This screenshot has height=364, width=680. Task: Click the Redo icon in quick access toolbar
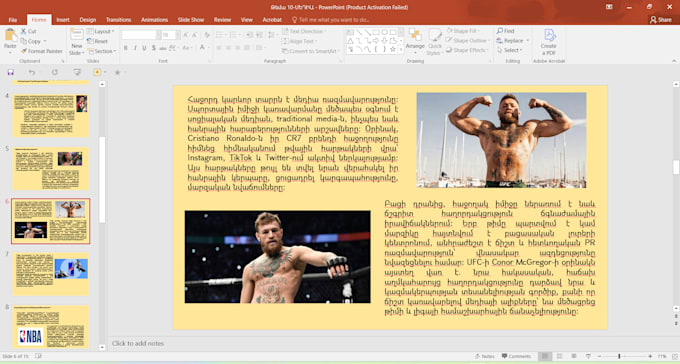point(55,72)
